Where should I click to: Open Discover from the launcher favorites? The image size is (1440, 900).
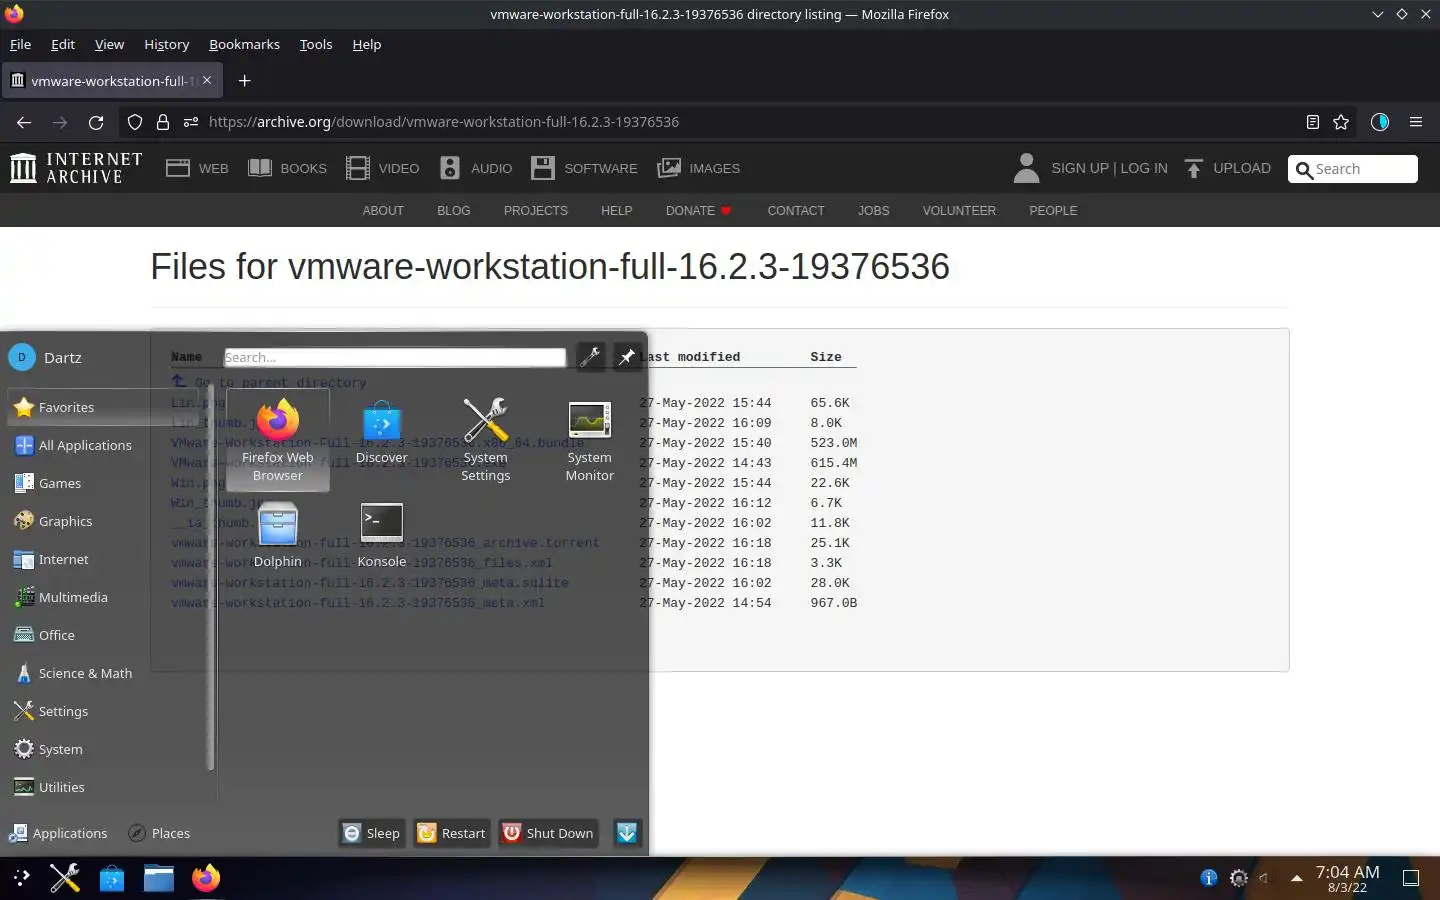click(382, 433)
